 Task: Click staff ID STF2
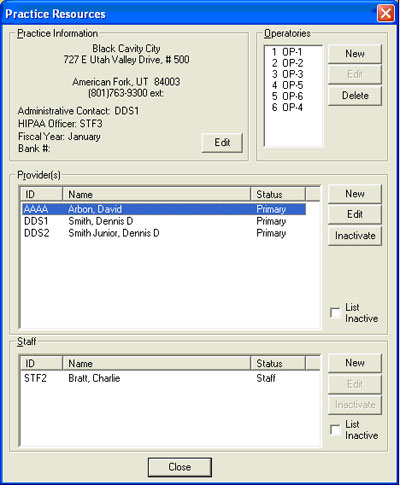(x=35, y=378)
